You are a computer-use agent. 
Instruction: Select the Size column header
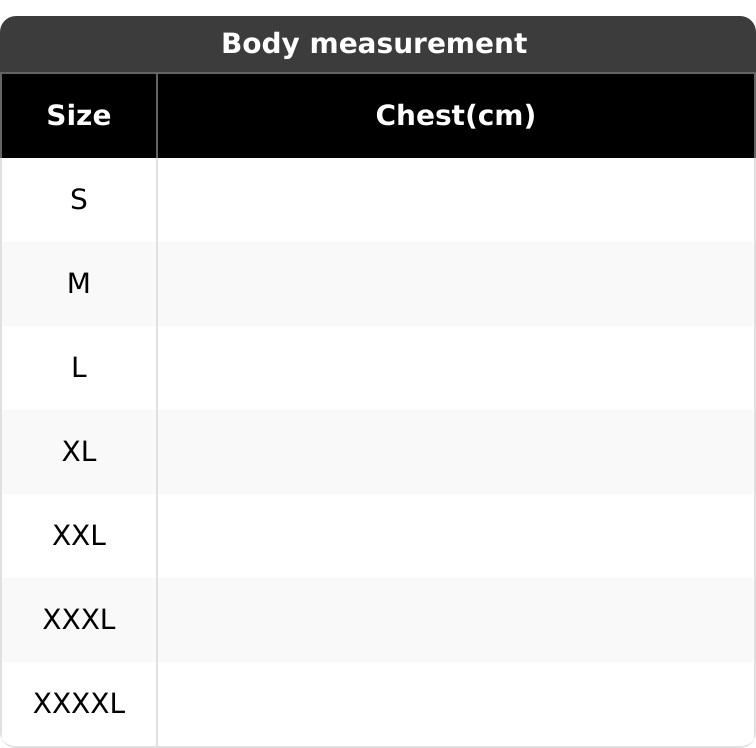pos(79,116)
